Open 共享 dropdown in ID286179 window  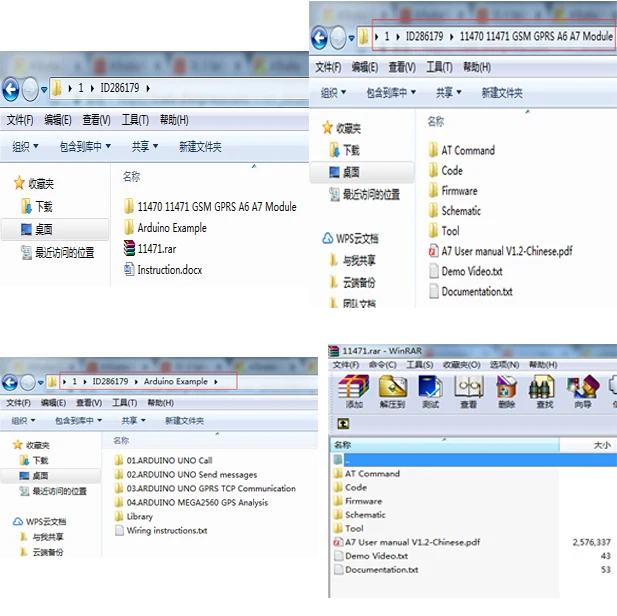(144, 146)
